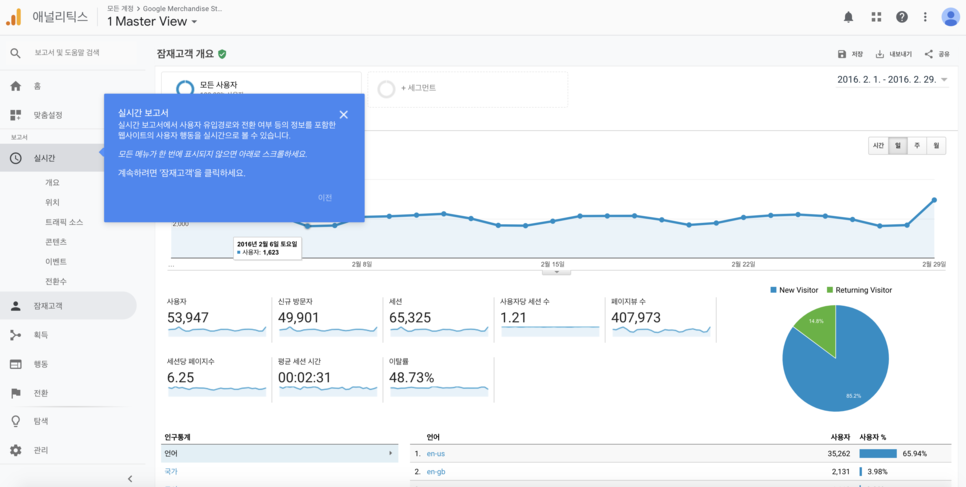This screenshot has height=487, width=966.
Task: Open the three-dot more options menu
Action: 925,17
